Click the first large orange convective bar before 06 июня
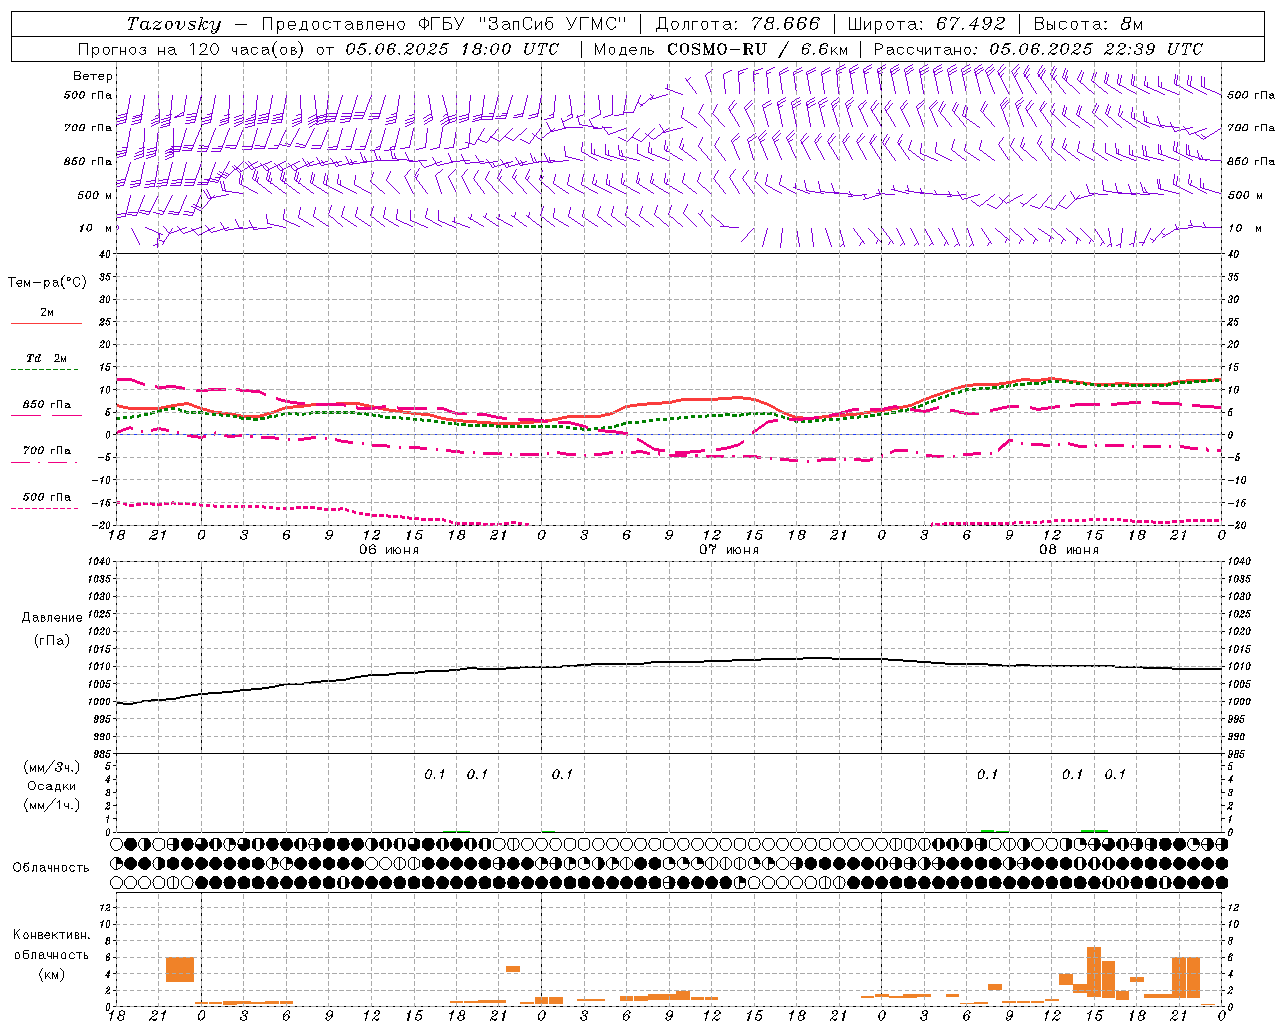This screenshot has width=1280, height=1024. 180,969
